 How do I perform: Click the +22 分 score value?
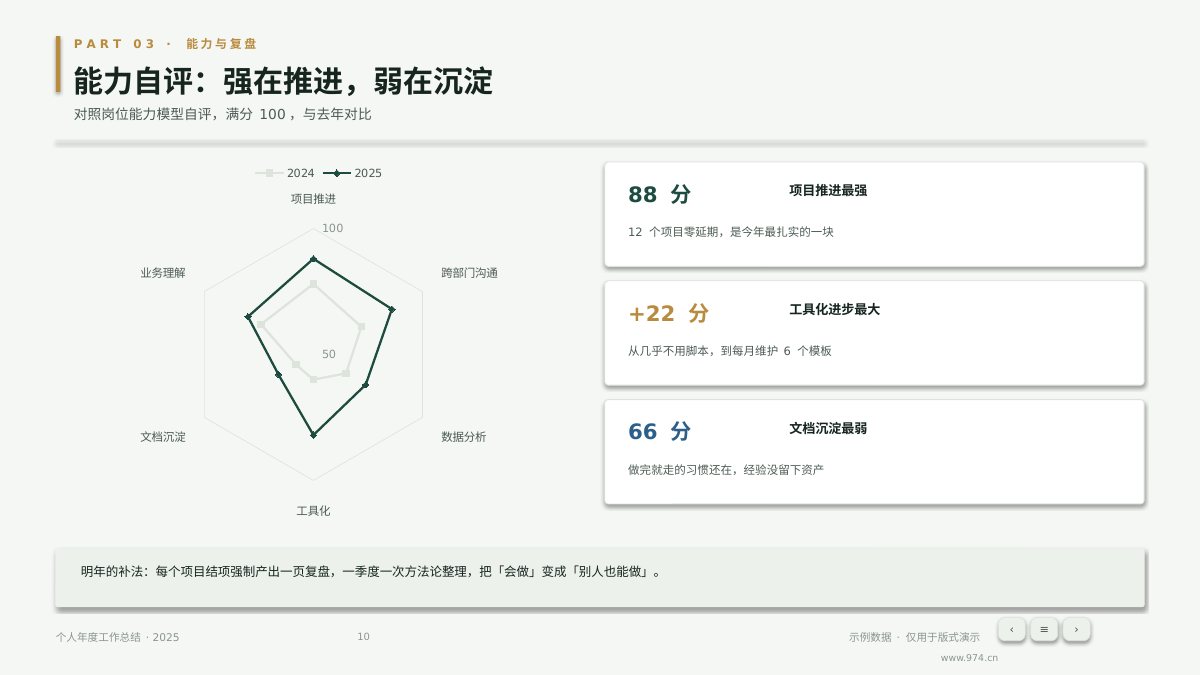pos(668,314)
